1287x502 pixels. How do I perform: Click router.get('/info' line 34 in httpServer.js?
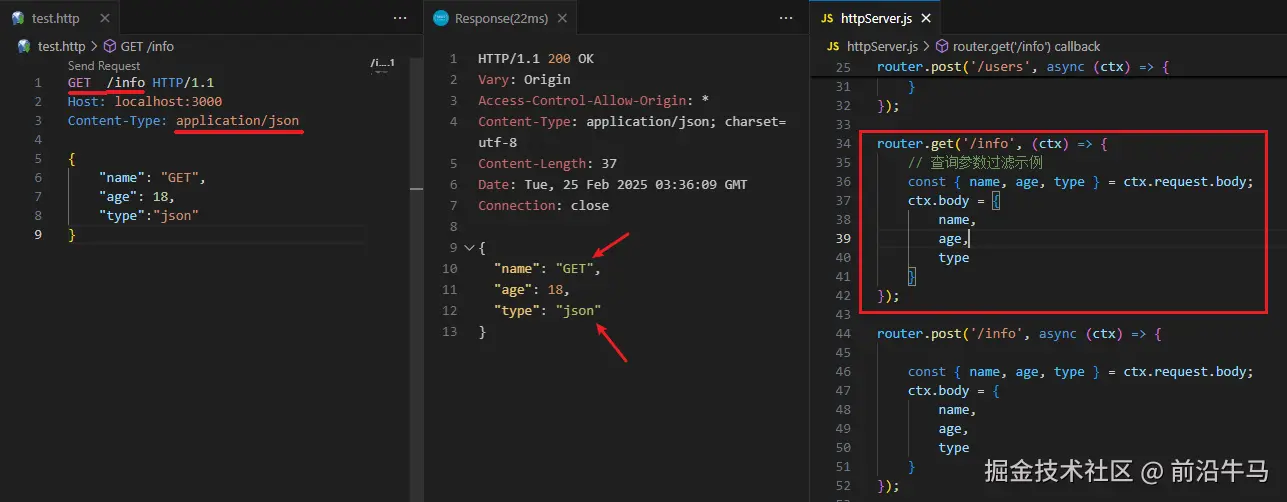click(992, 144)
